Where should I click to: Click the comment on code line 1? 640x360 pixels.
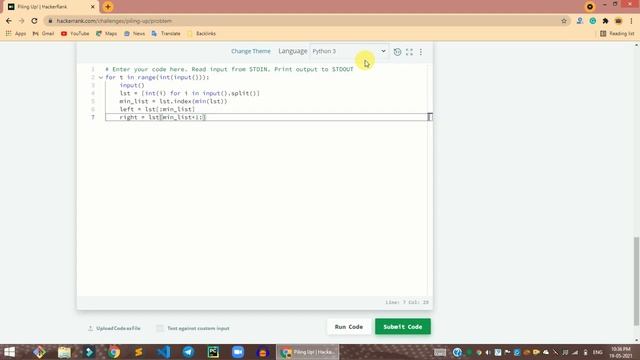(x=229, y=69)
